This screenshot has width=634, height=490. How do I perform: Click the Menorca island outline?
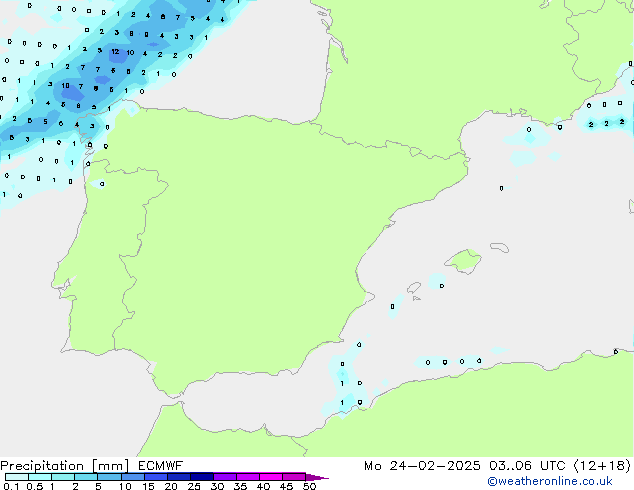[499, 247]
